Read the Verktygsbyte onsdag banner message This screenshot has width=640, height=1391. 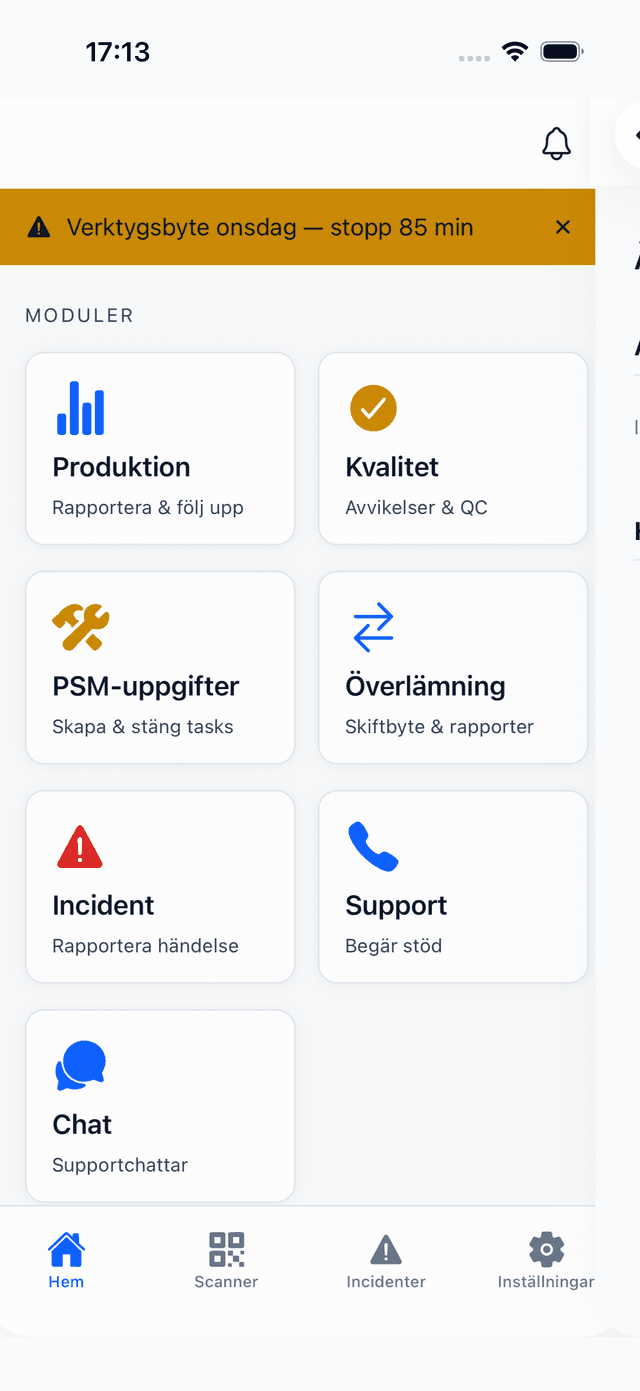point(270,227)
